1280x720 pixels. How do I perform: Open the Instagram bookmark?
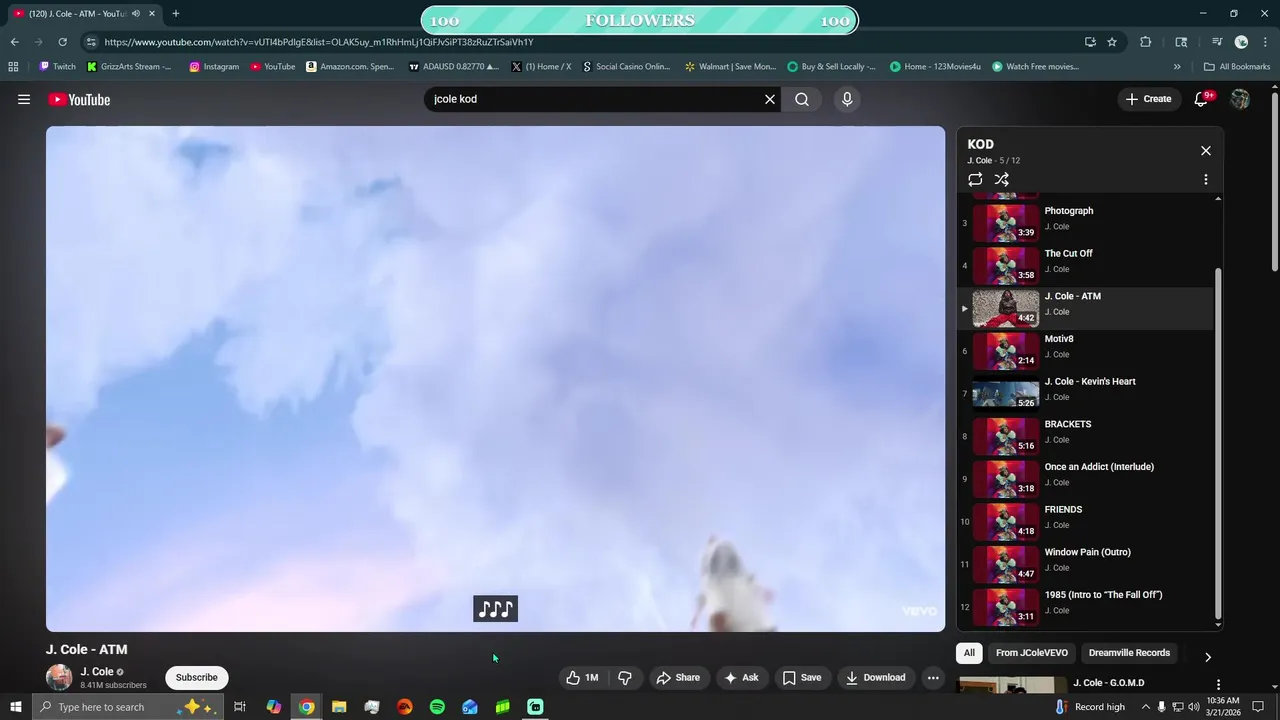pos(214,67)
